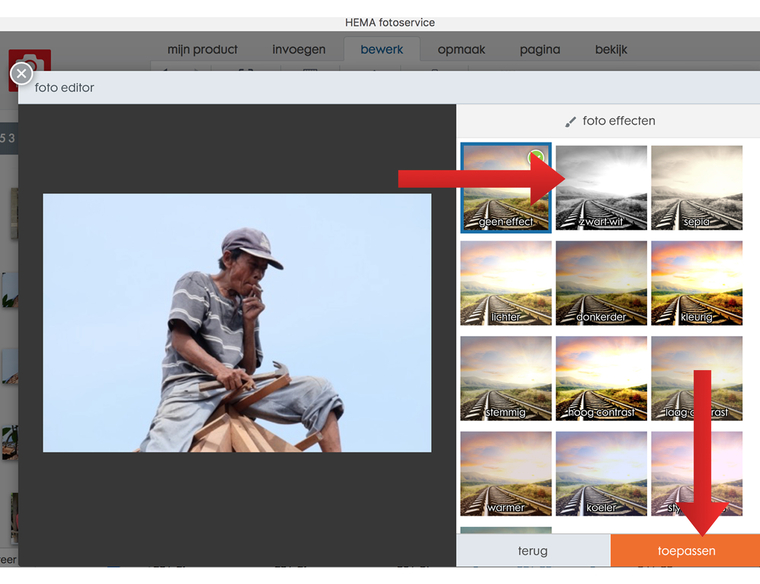Click the foto editor dialog title
The image size is (760, 584).
pyautogui.click(x=64, y=88)
